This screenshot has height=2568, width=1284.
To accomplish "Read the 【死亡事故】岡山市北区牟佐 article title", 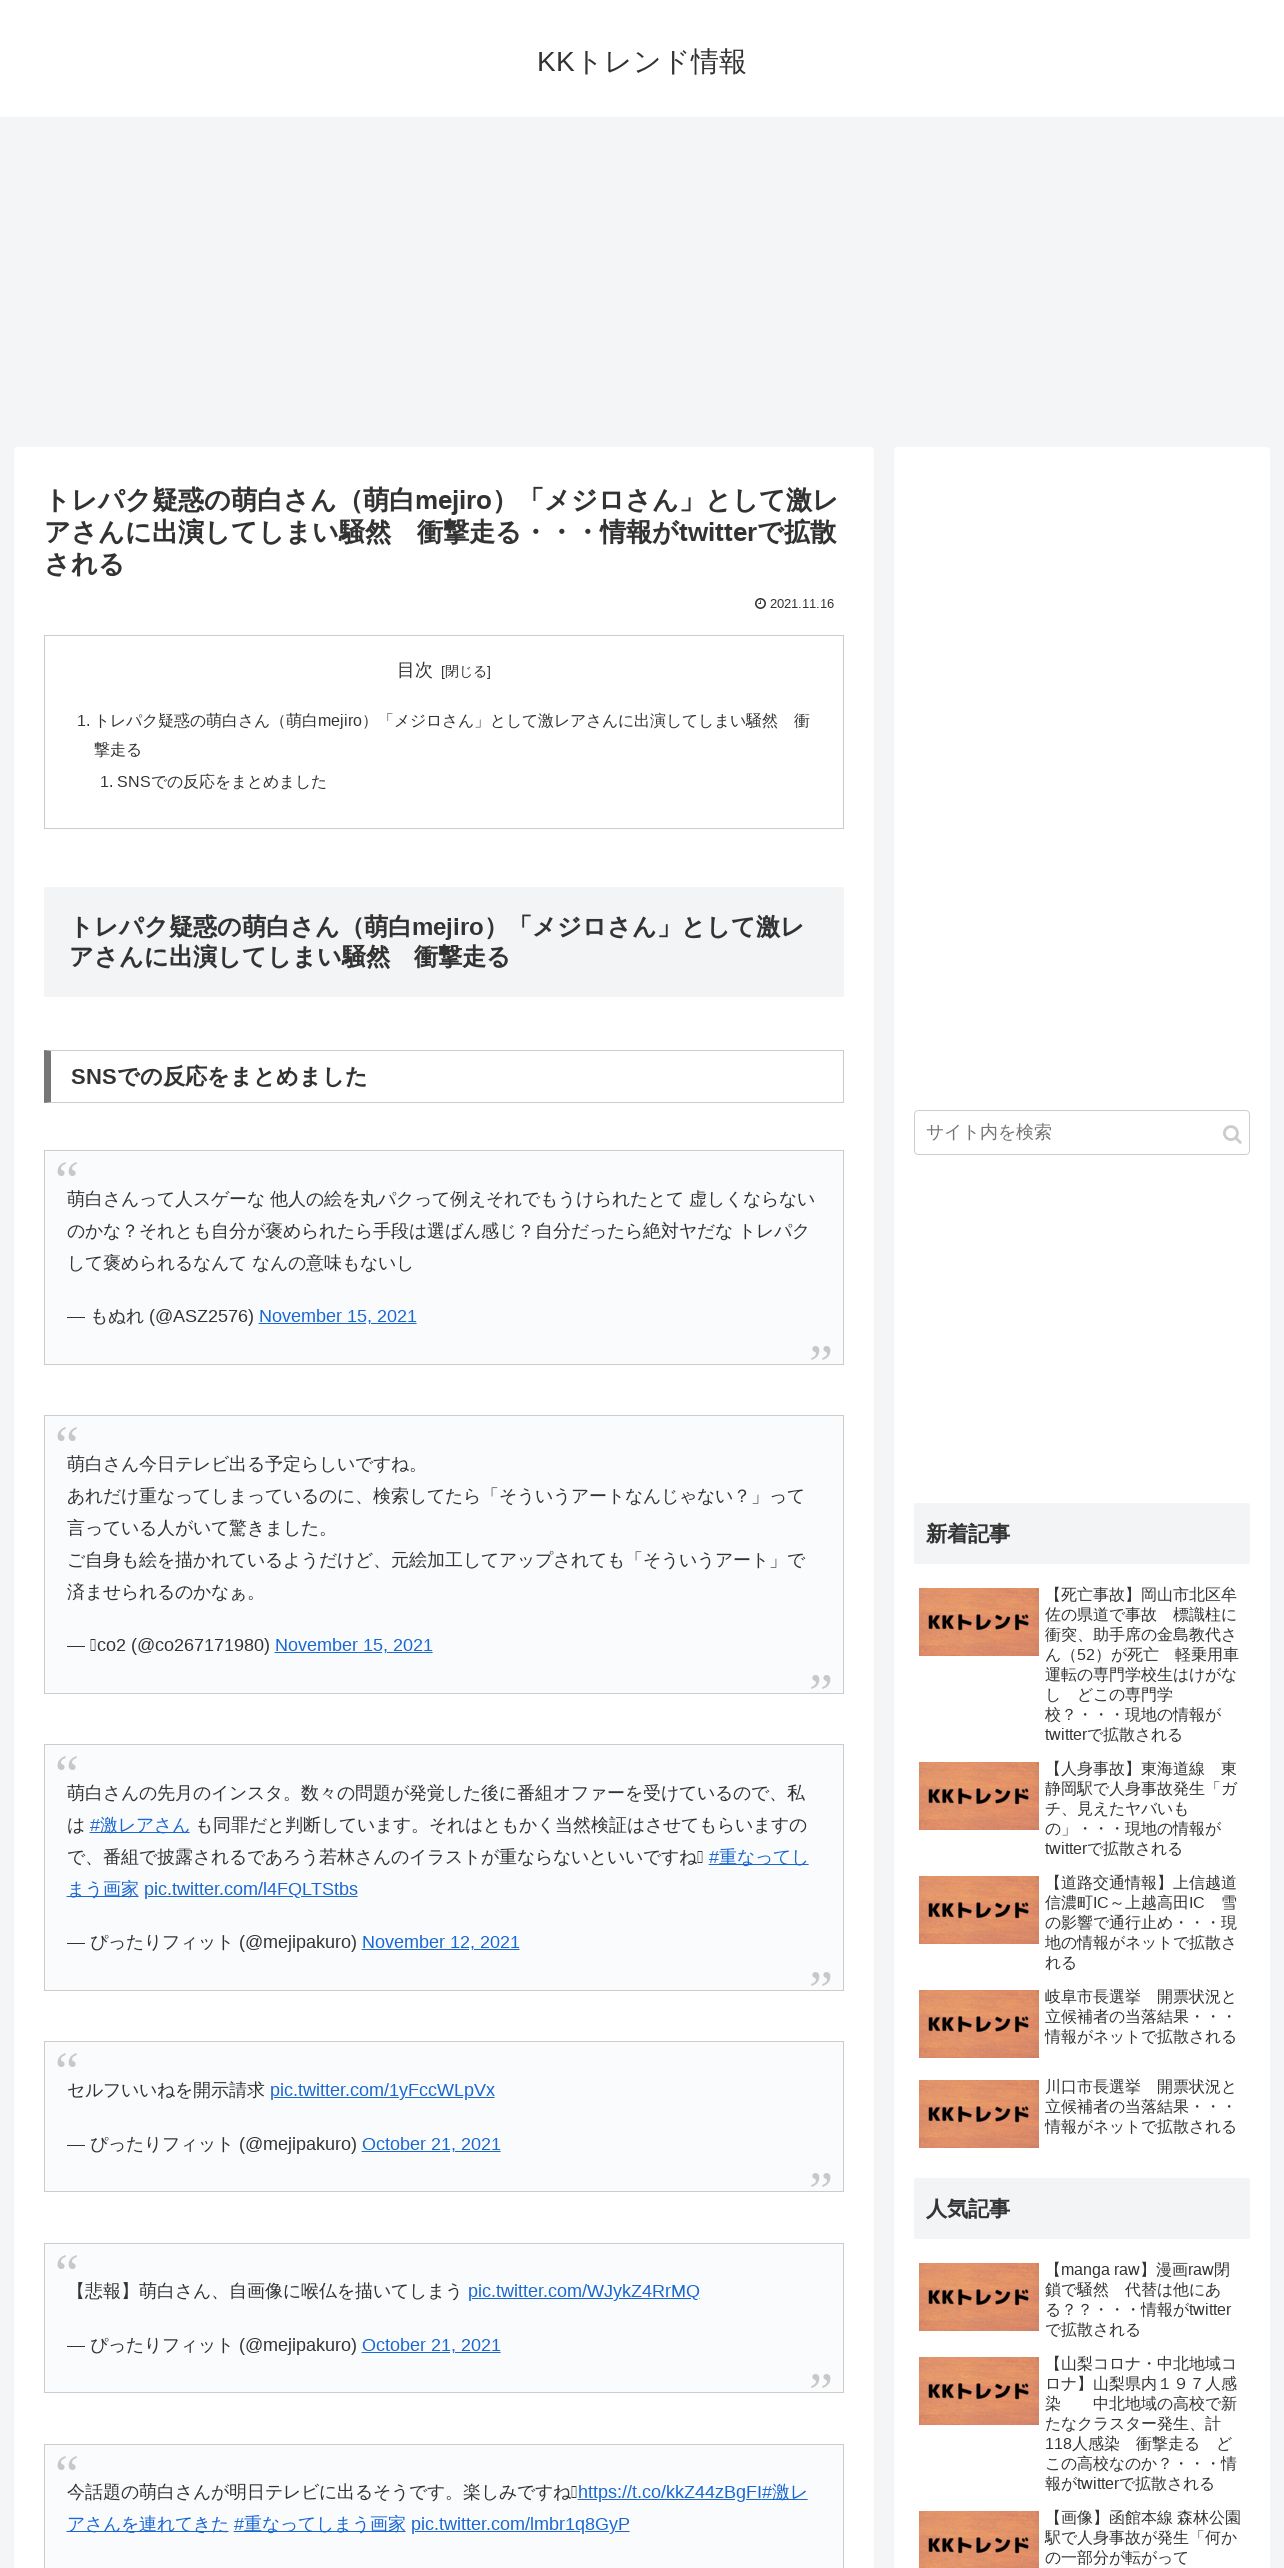I will [x=1142, y=1665].
